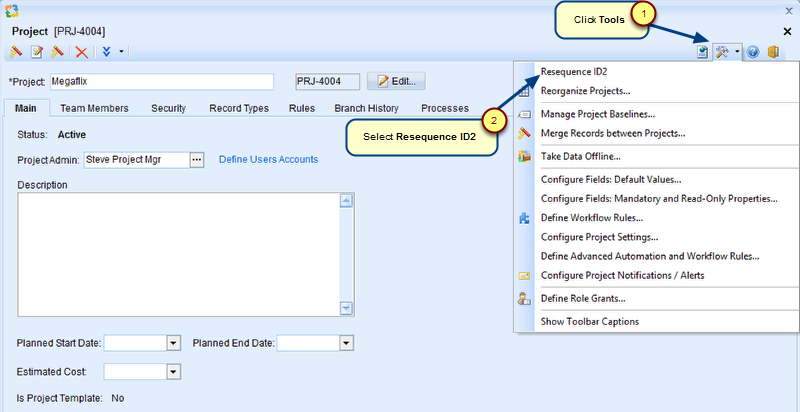Open the Estimated Cost dropdown
800x412 pixels.
click(173, 372)
